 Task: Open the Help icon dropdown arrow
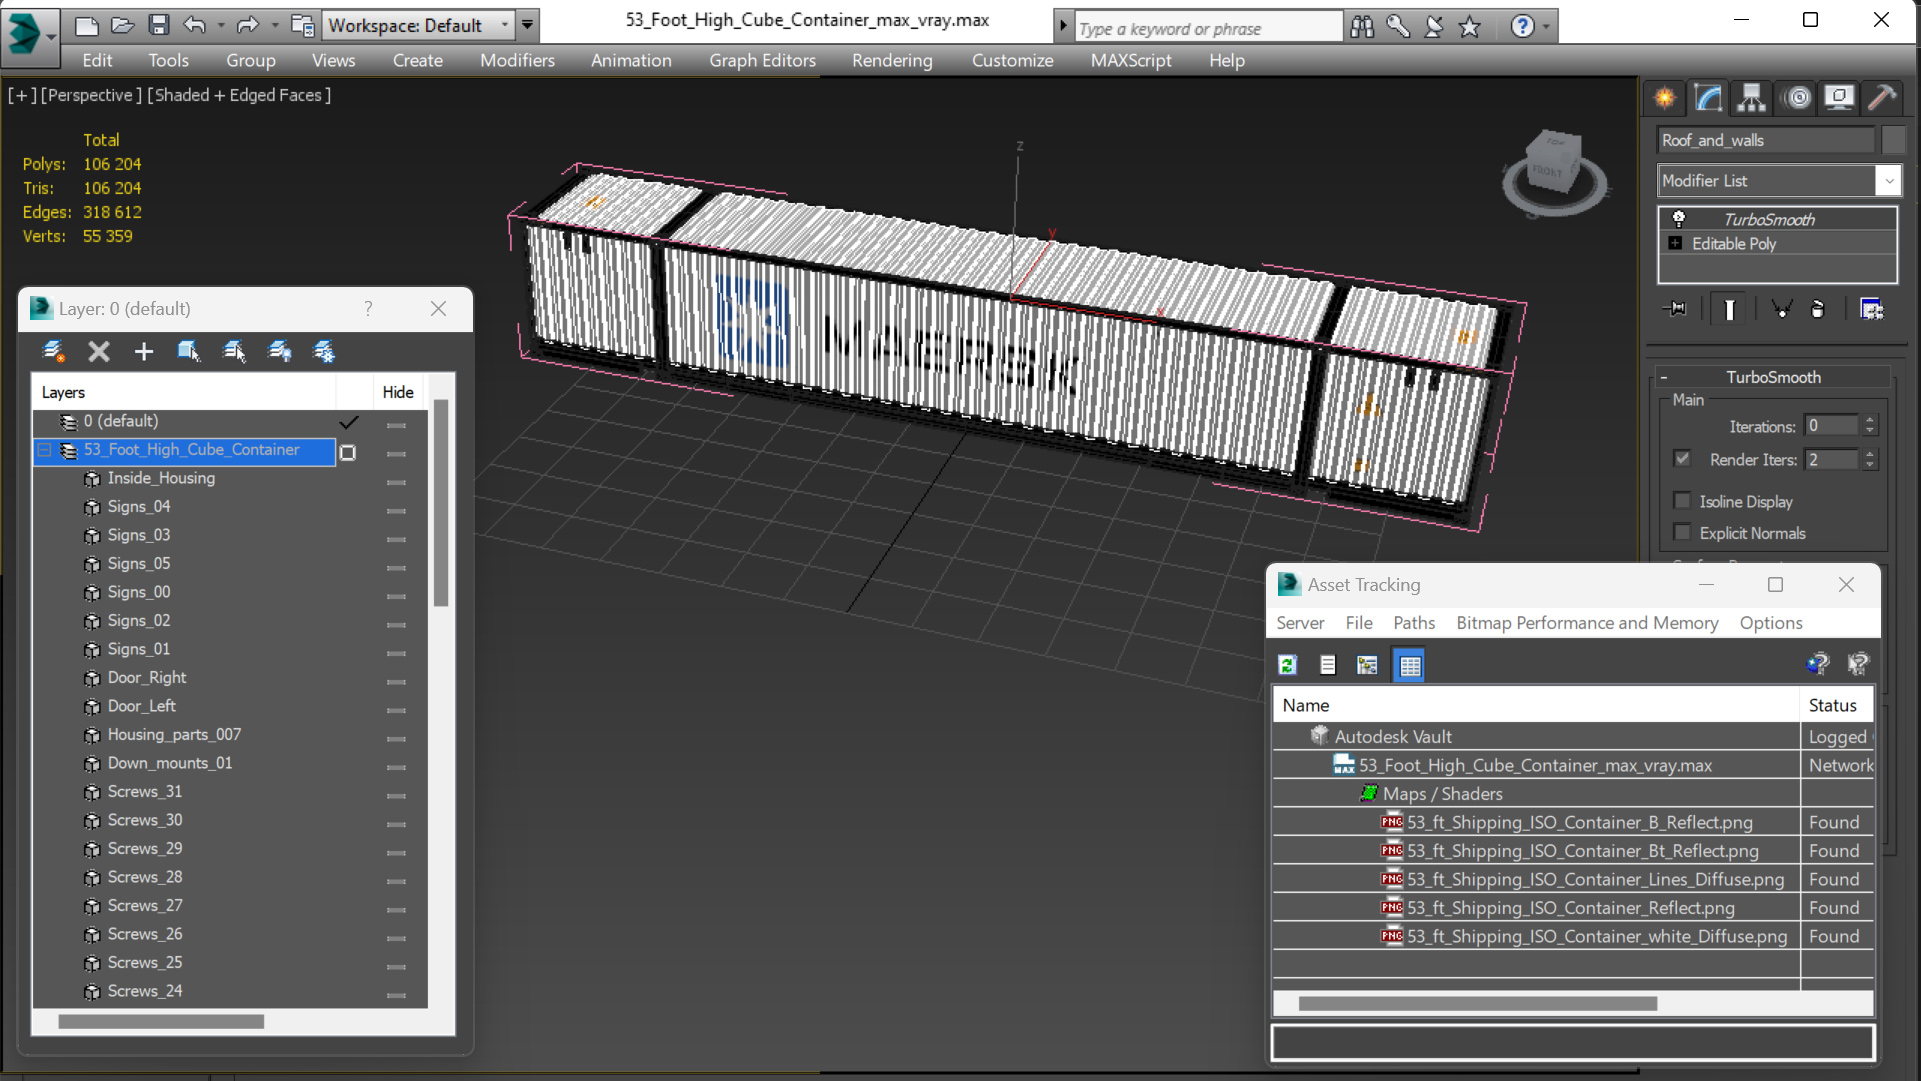1546,27
